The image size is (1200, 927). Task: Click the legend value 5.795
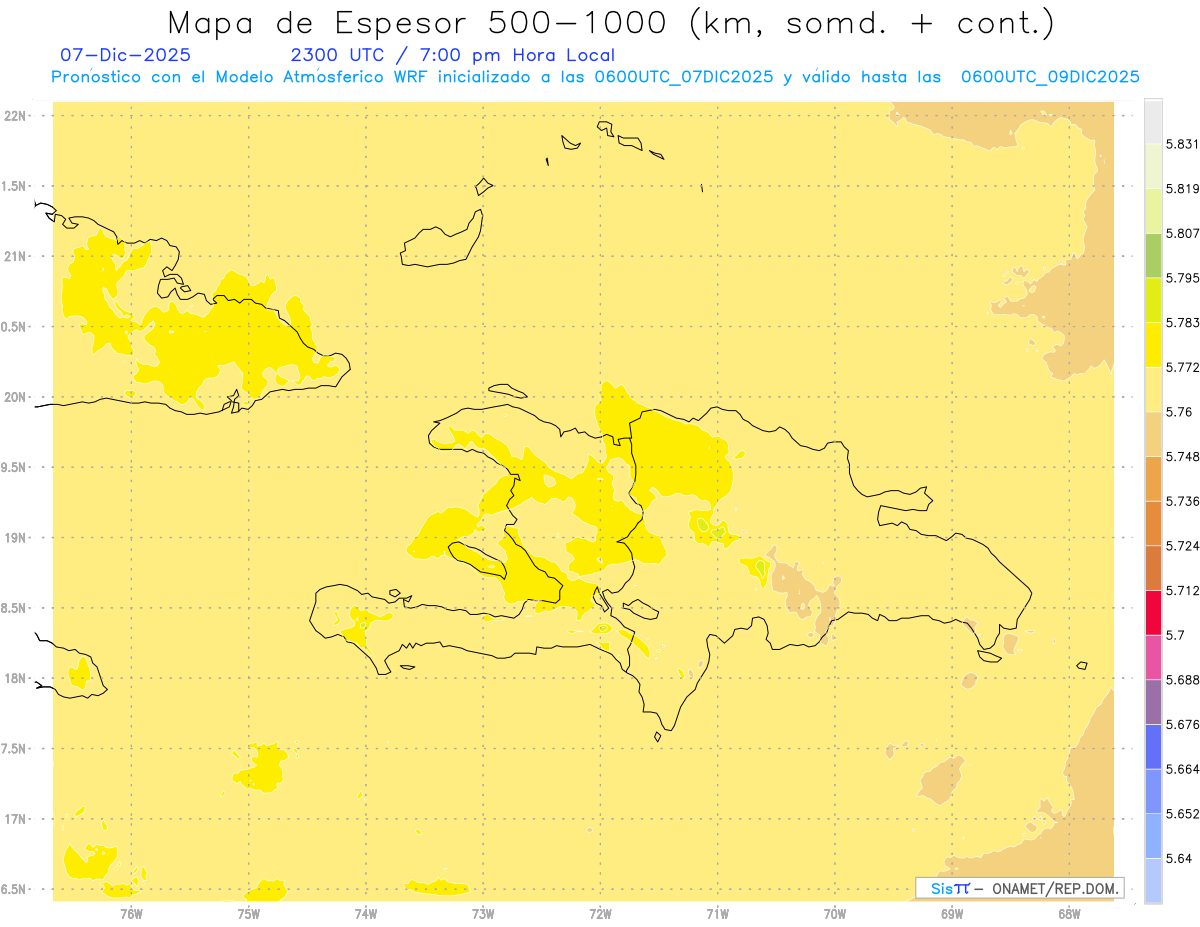(1183, 278)
